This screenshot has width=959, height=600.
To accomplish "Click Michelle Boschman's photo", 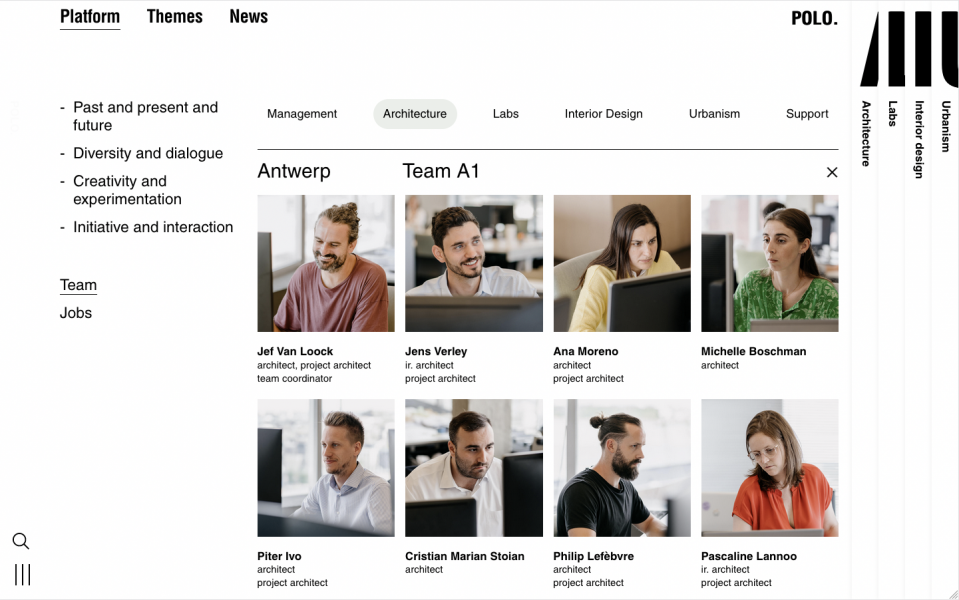I will (x=770, y=264).
